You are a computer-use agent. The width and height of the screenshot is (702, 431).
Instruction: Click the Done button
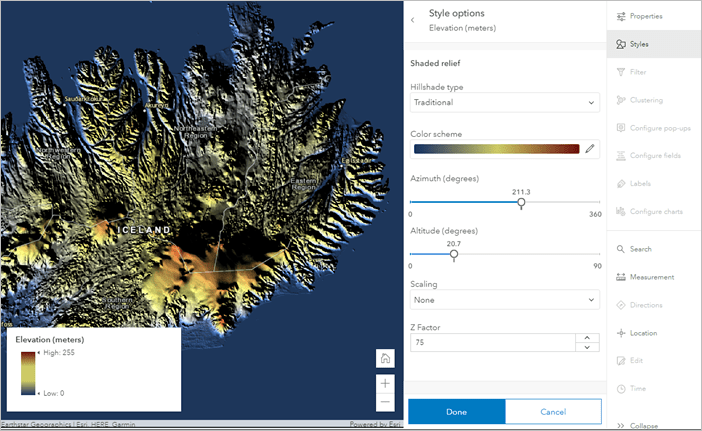click(457, 412)
